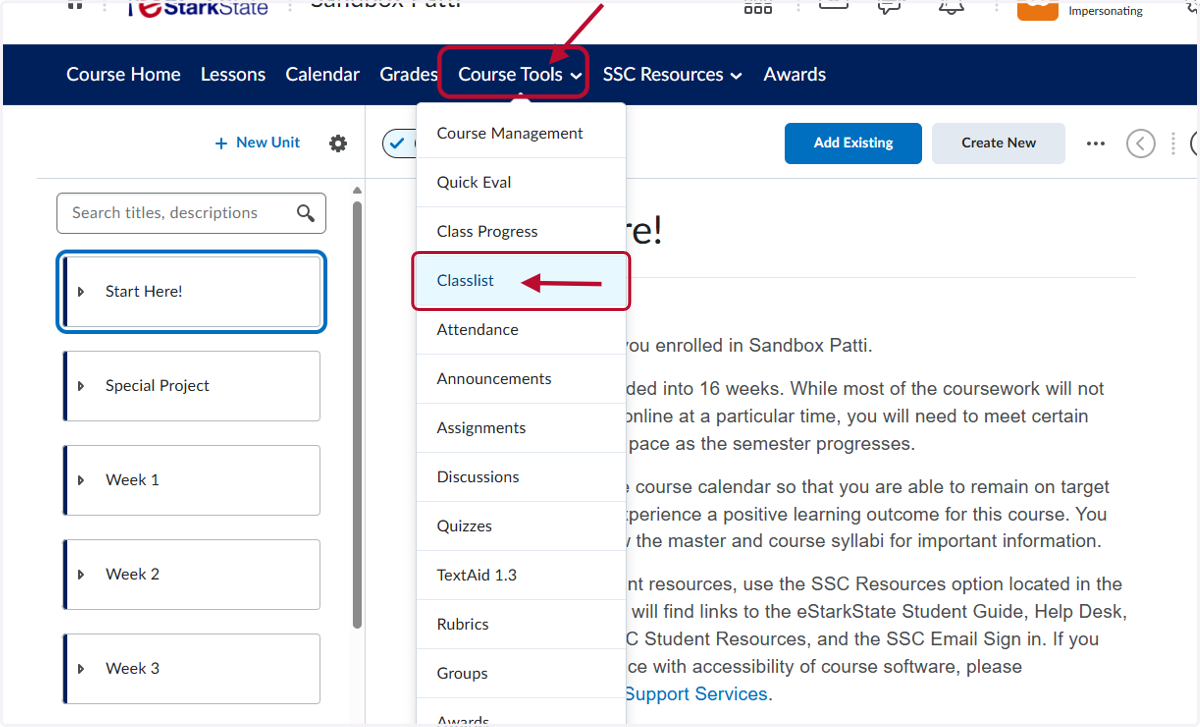
Task: Open Attendance from the menu
Action: (x=521, y=329)
